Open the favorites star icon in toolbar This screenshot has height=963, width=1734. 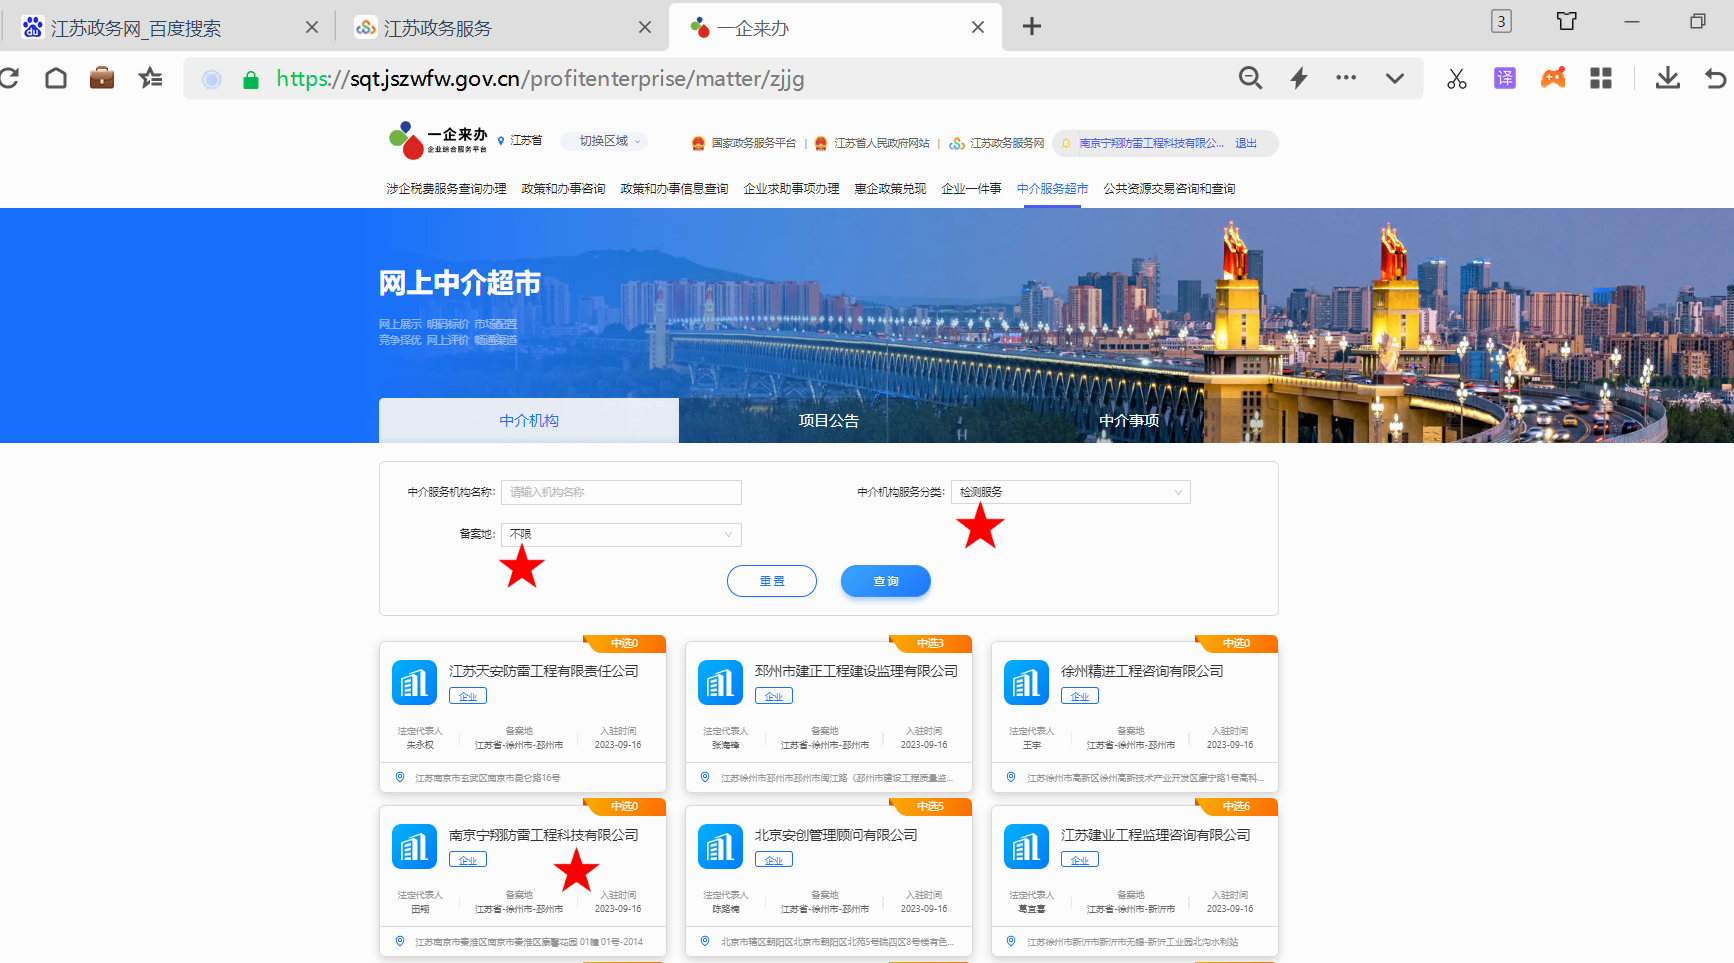150,78
